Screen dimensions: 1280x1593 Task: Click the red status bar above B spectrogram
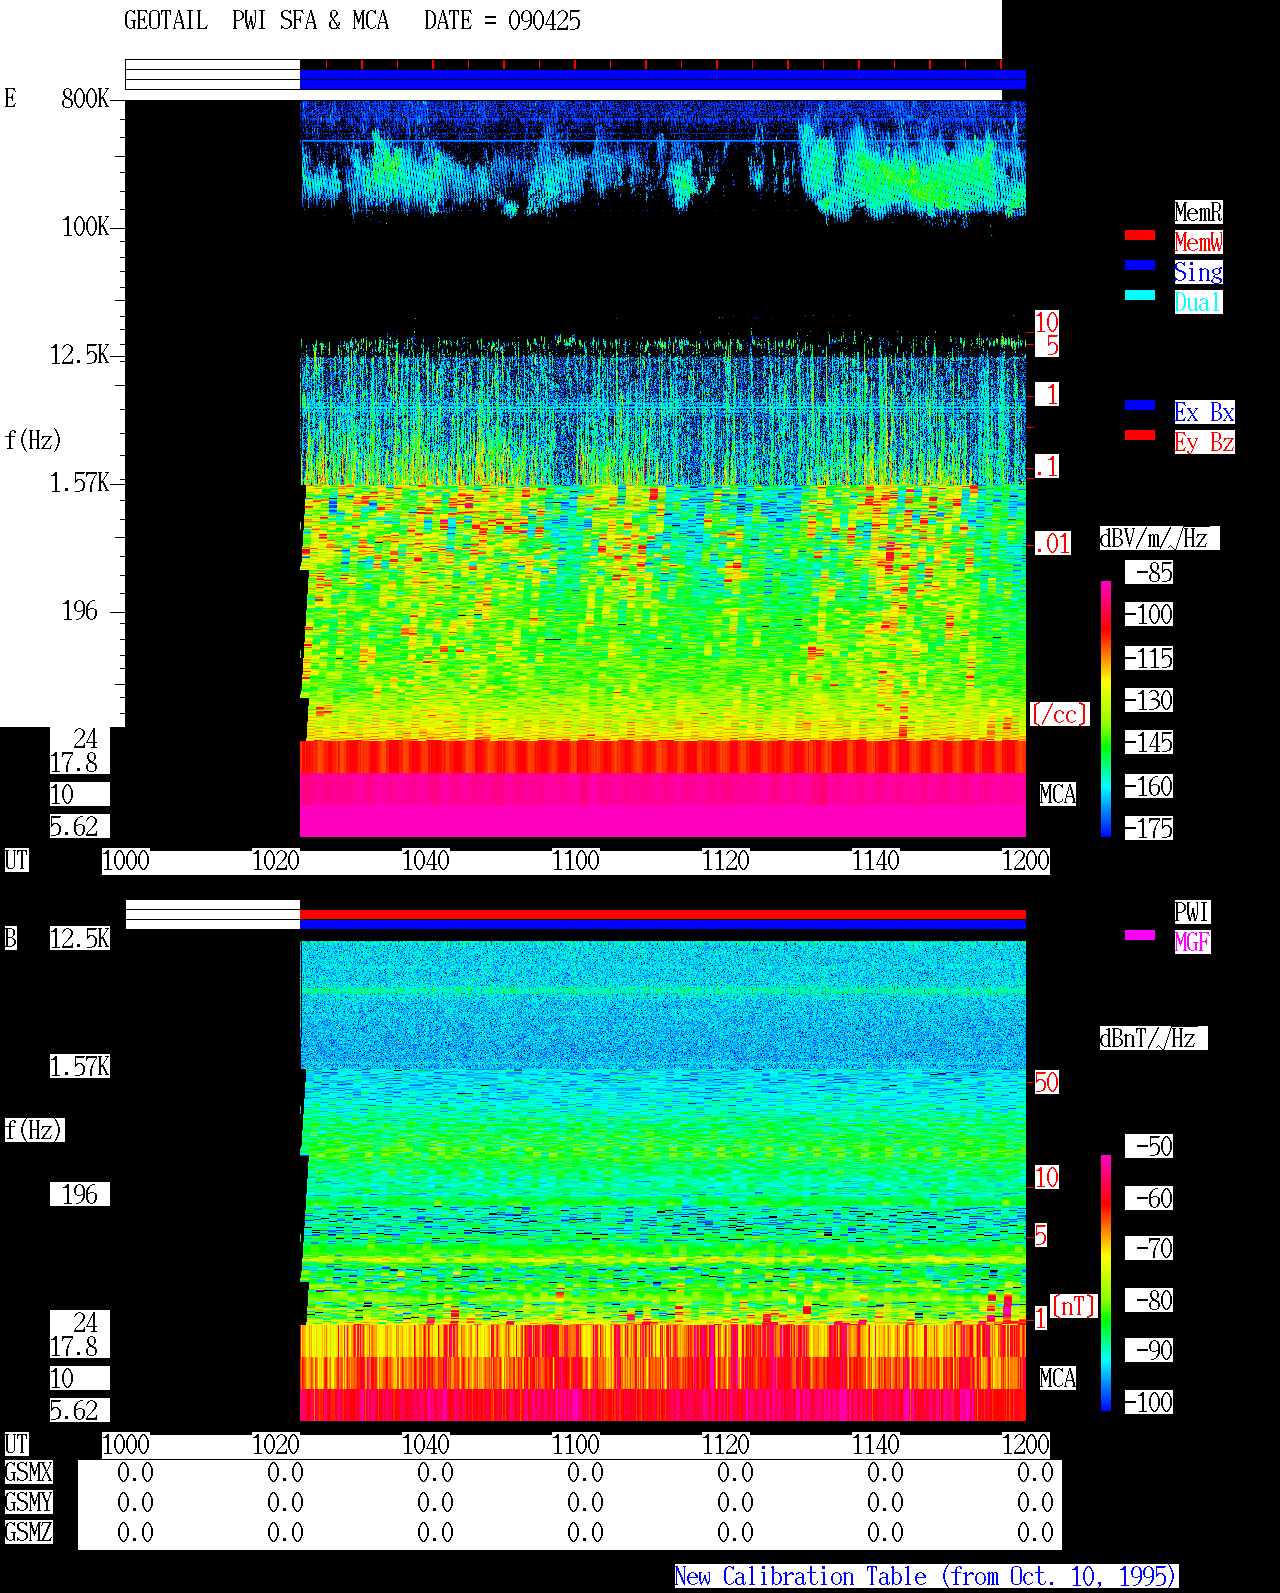point(663,914)
